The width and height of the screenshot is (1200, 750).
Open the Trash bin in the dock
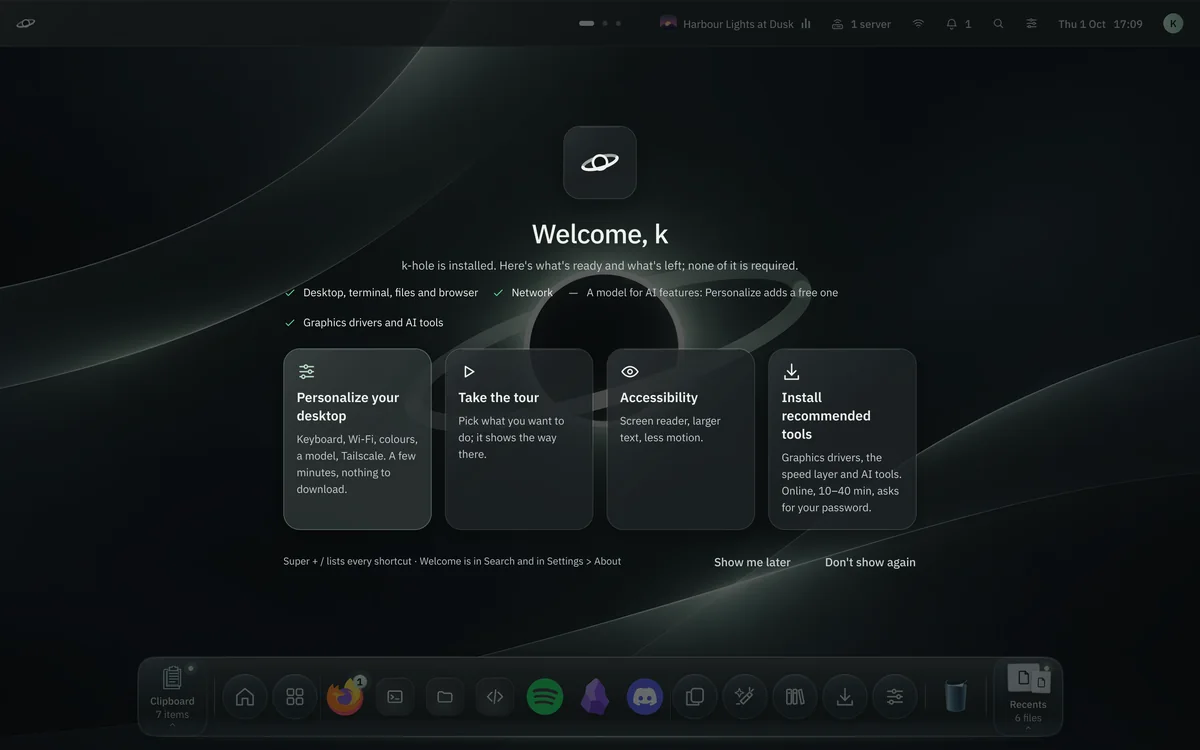tap(956, 696)
